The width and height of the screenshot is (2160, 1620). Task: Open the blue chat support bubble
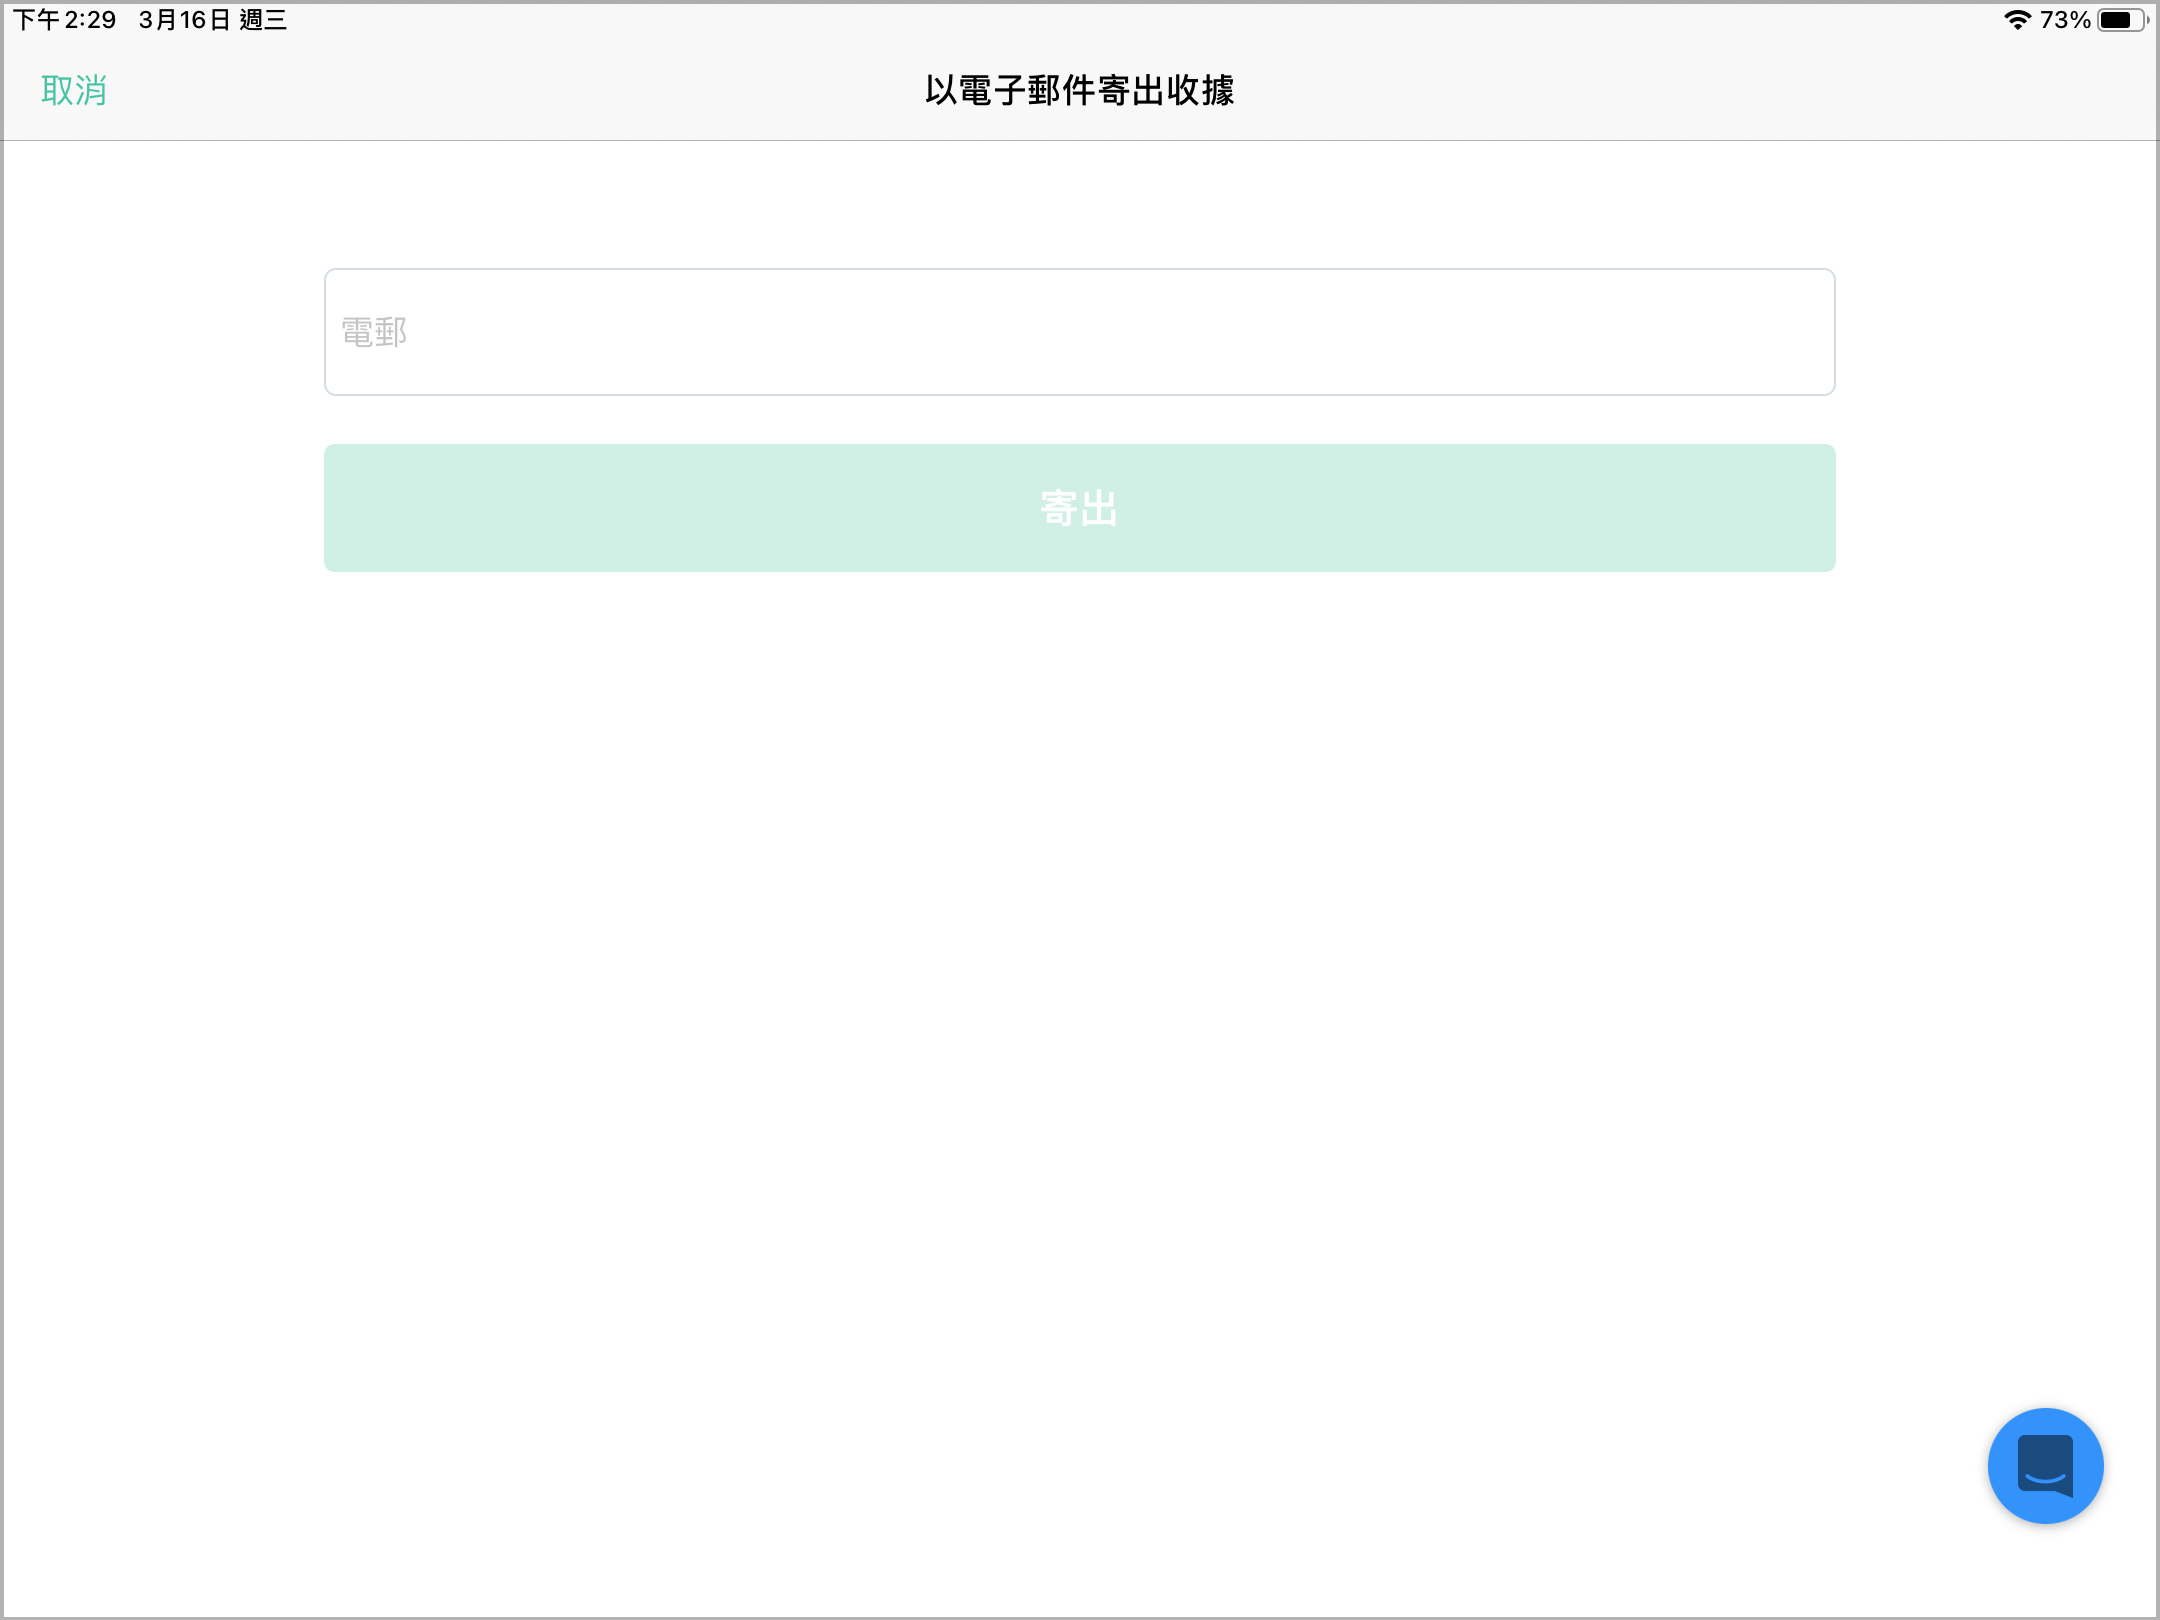click(2045, 1466)
